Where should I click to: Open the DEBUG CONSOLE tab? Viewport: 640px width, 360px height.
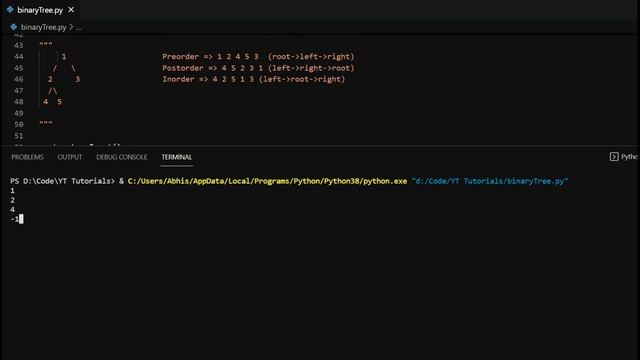click(x=122, y=157)
